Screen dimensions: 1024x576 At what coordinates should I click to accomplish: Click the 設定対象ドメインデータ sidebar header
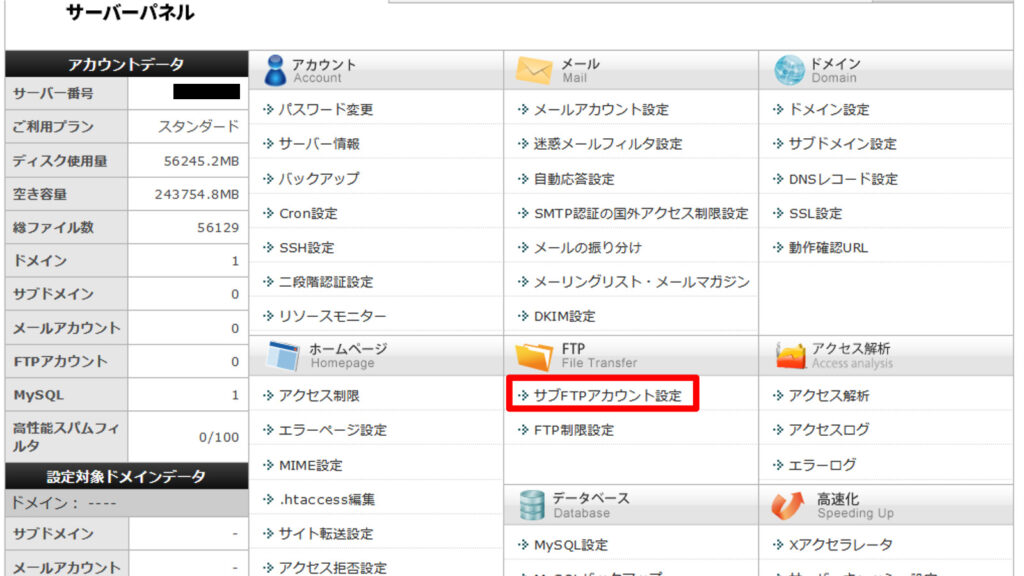(127, 476)
